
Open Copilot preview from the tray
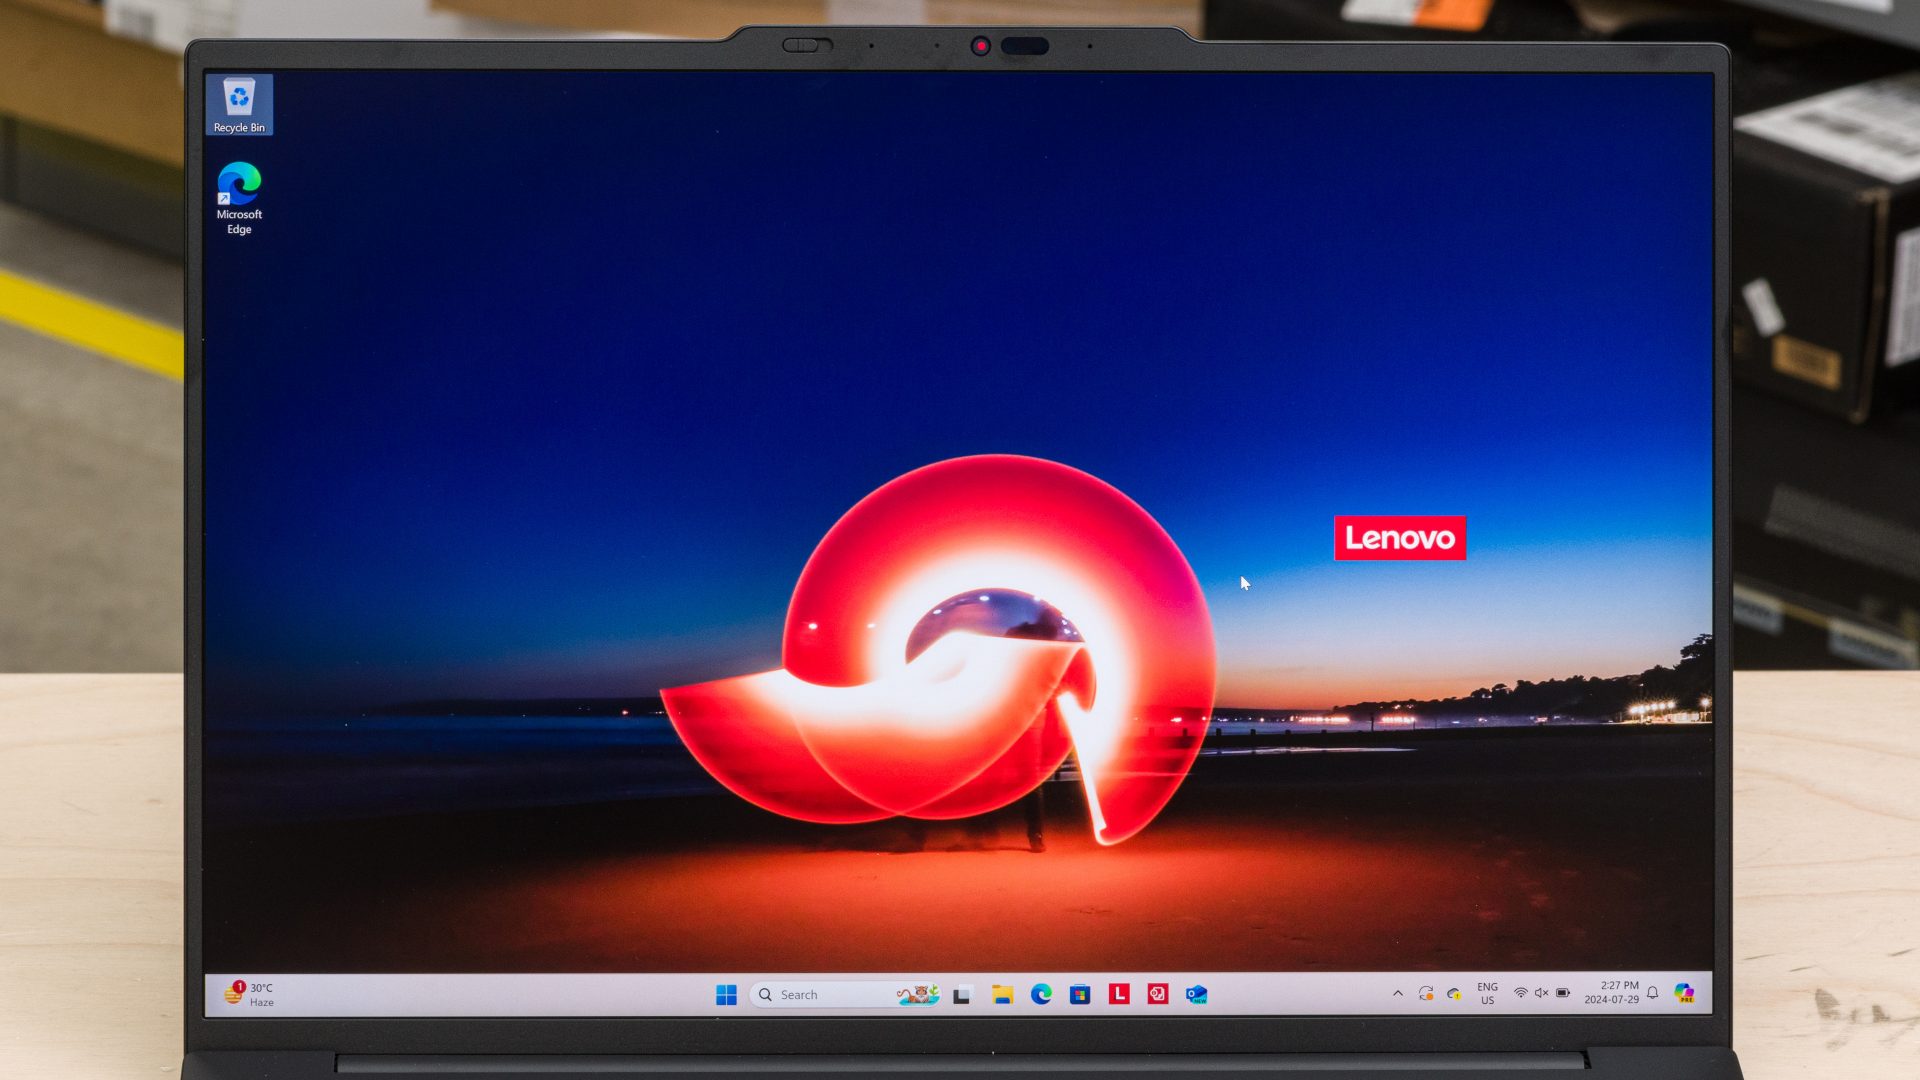point(1685,993)
